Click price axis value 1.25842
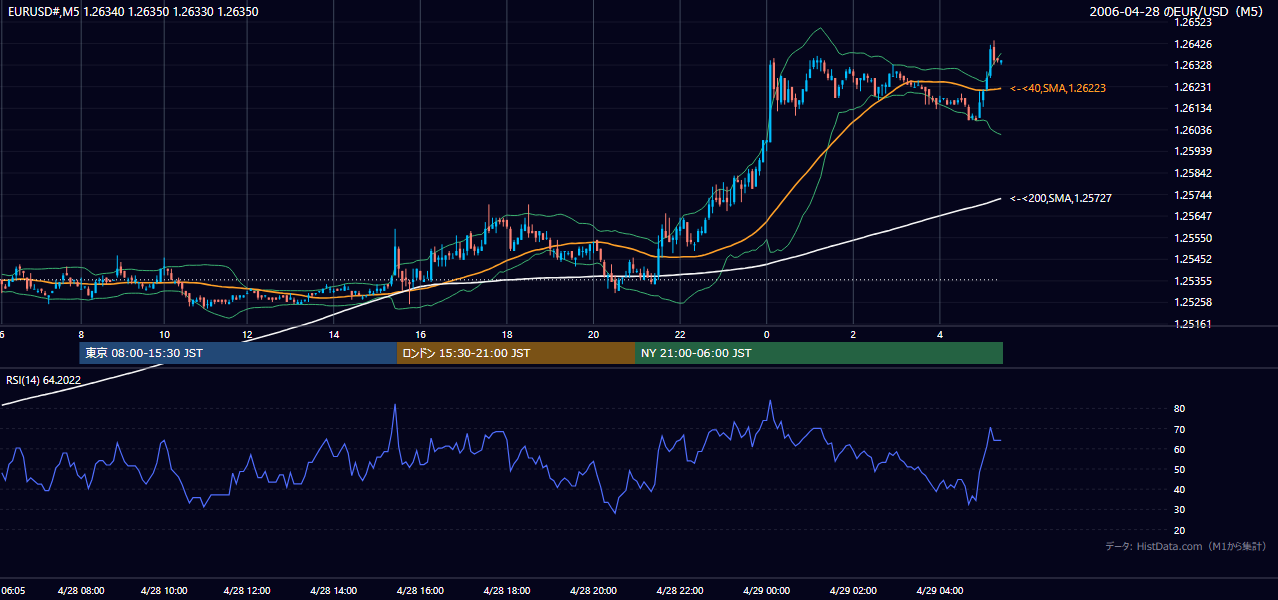Image resolution: width=1278 pixels, height=600 pixels. pyautogui.click(x=1192, y=173)
